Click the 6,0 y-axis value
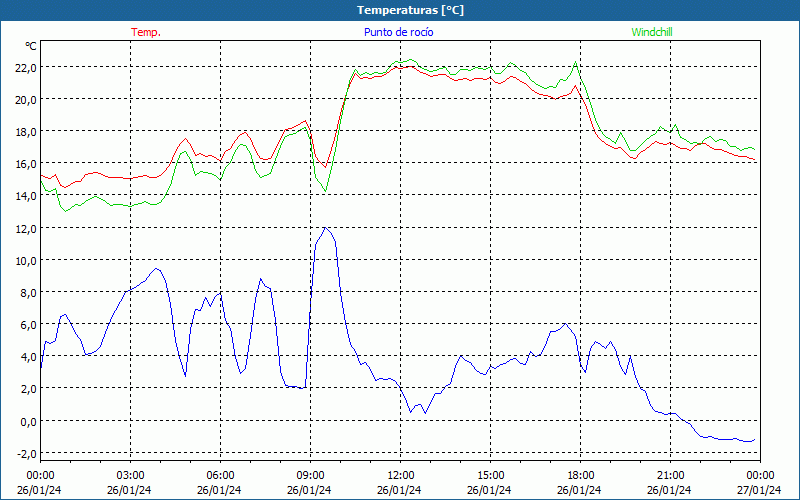Viewport: 800px width, 500px height. pyautogui.click(x=28, y=325)
